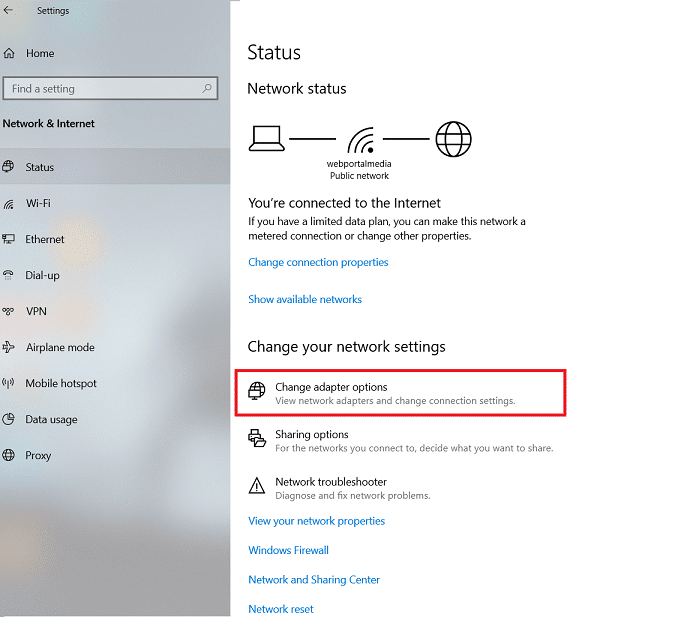
Task: Click the Sharing options printer icon
Action: click(256, 438)
